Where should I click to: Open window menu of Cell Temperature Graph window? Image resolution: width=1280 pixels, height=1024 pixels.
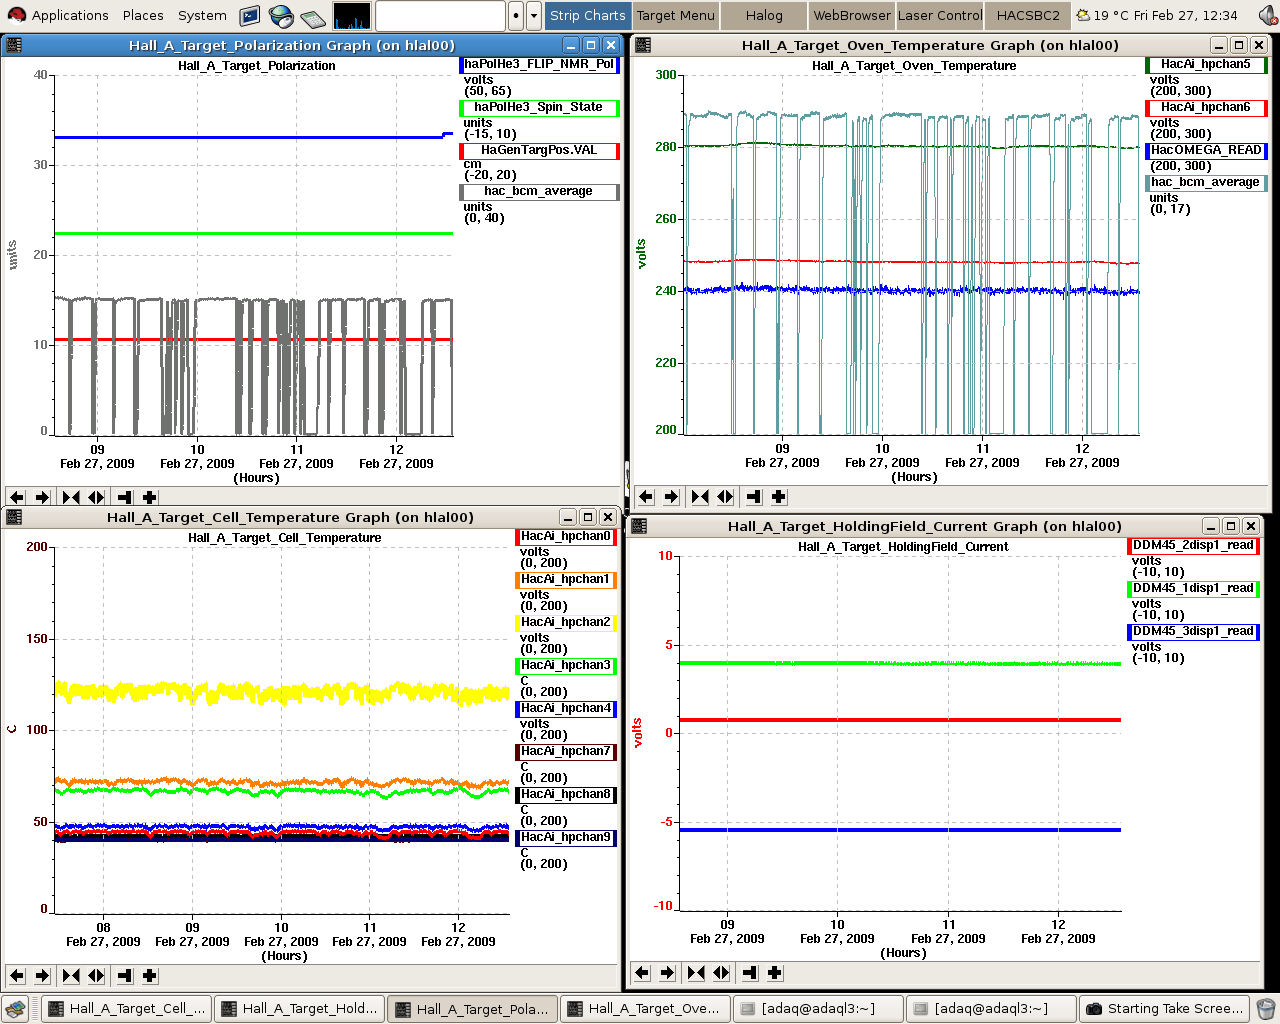coord(14,517)
